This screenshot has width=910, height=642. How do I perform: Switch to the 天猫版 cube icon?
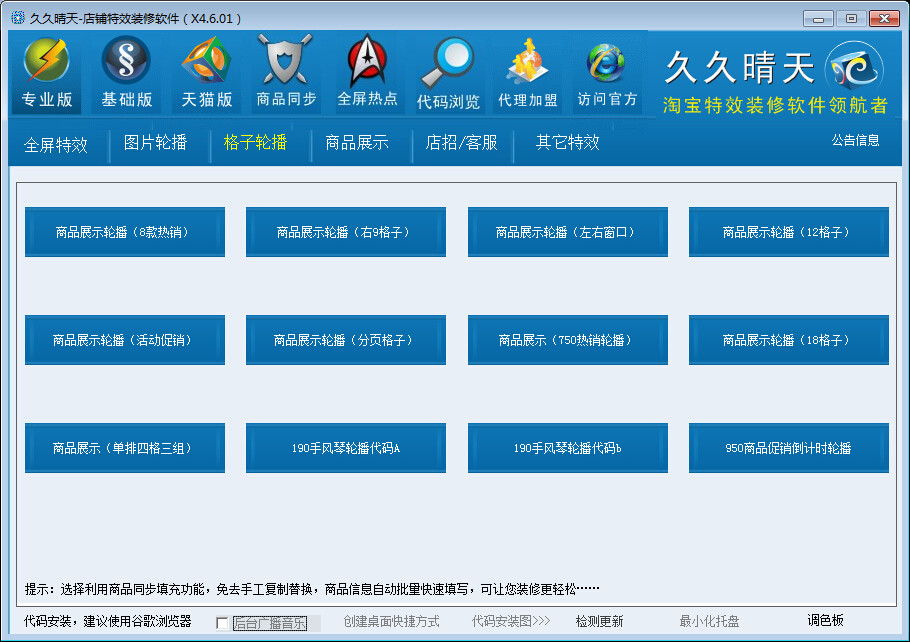[207, 62]
